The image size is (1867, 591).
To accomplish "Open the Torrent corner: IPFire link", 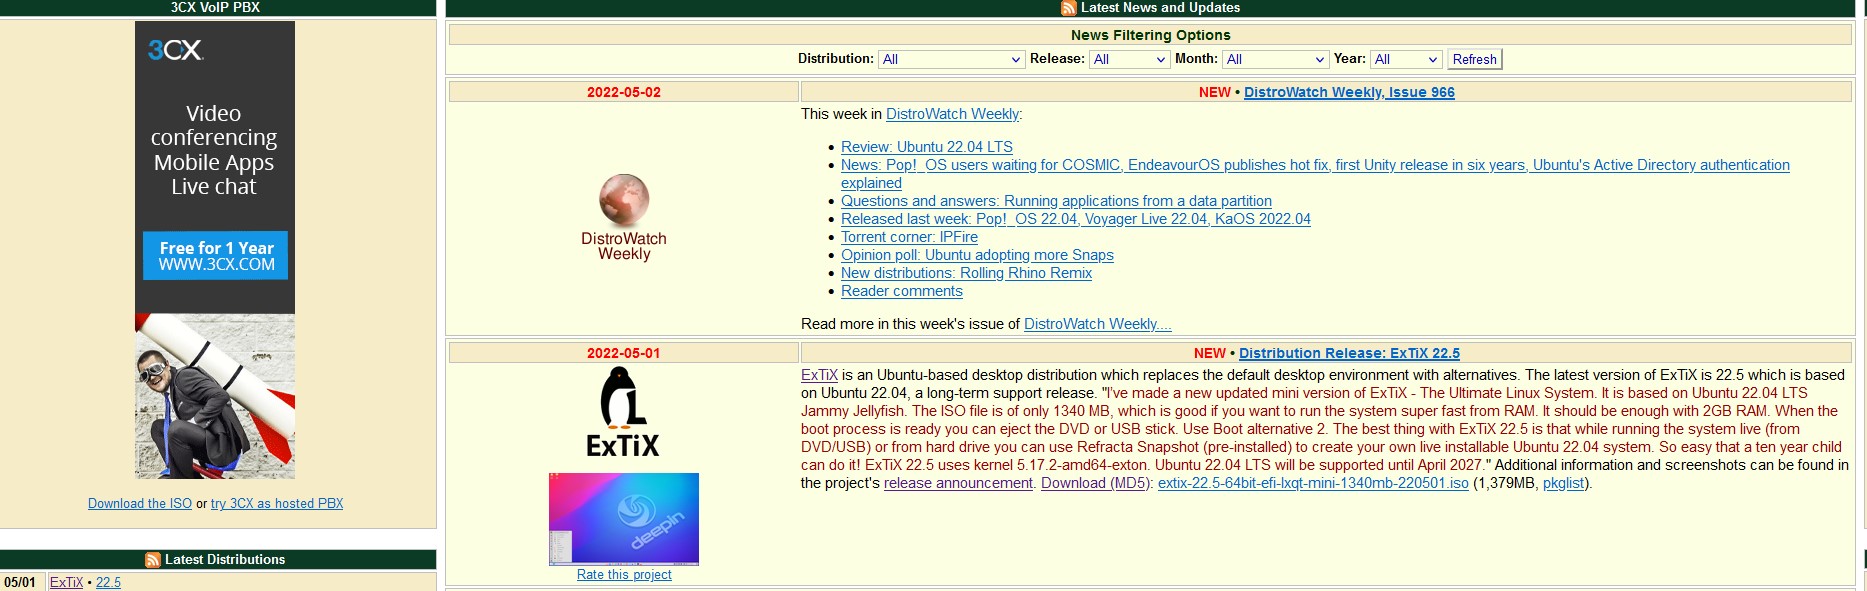I will pyautogui.click(x=909, y=237).
